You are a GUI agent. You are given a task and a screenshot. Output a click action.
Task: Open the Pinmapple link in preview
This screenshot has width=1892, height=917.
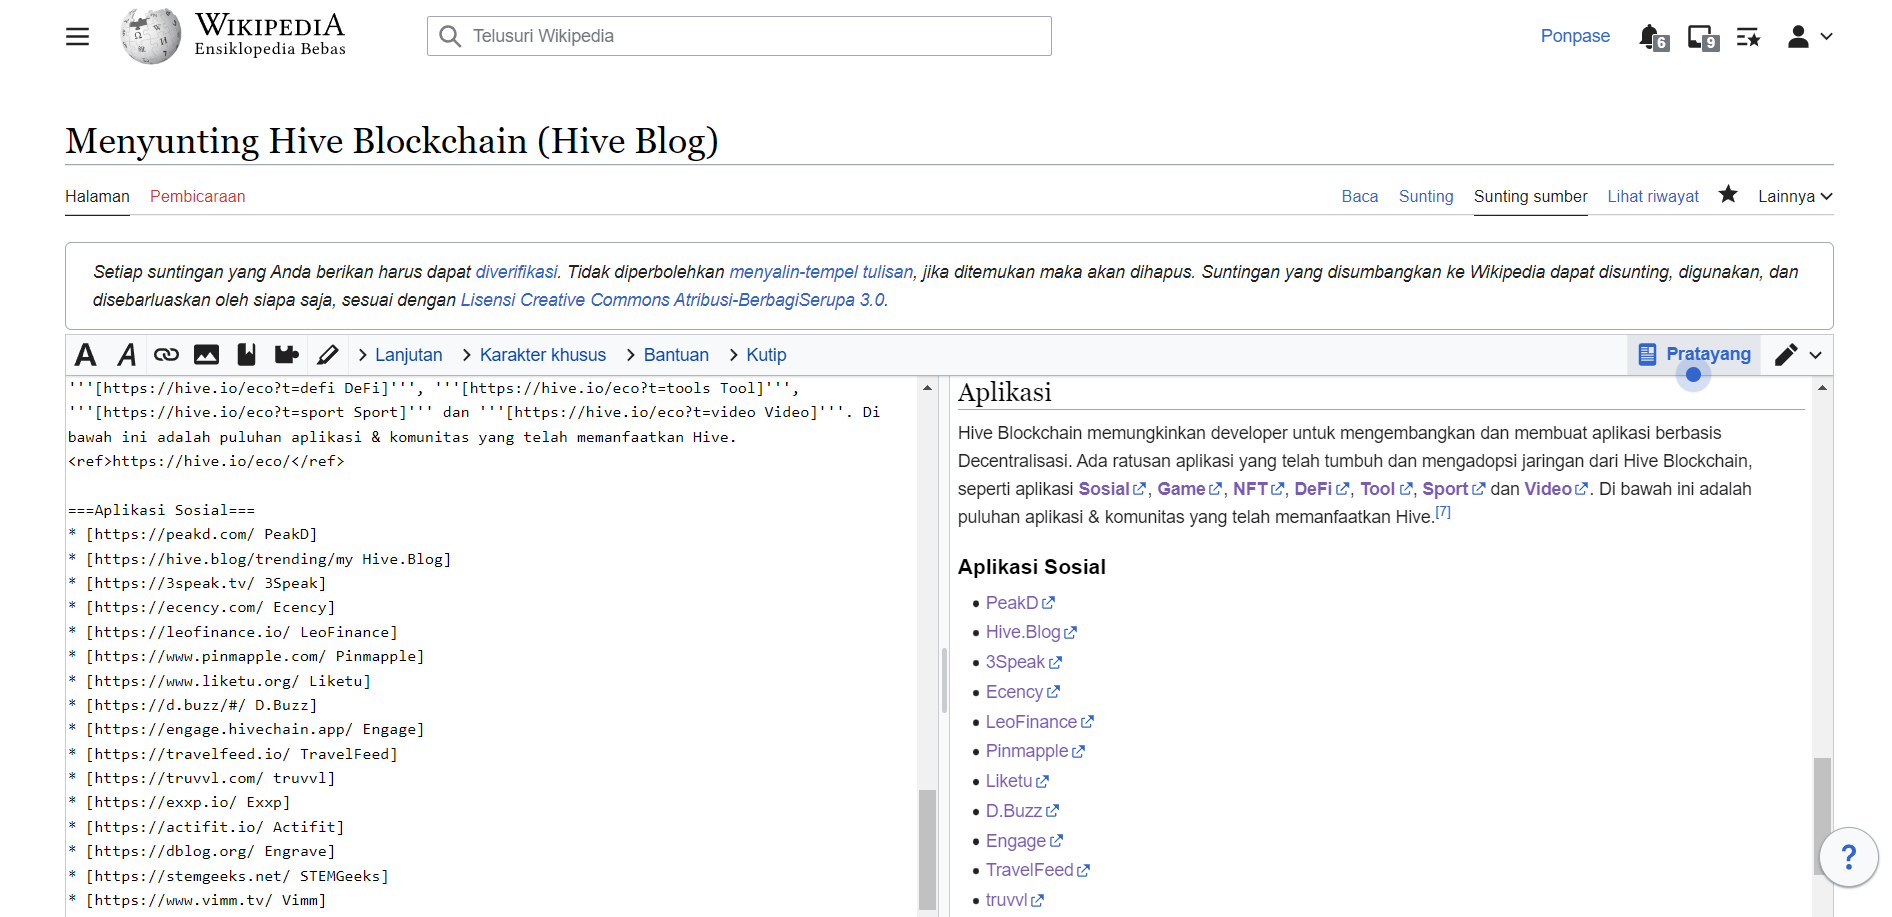(1035, 751)
